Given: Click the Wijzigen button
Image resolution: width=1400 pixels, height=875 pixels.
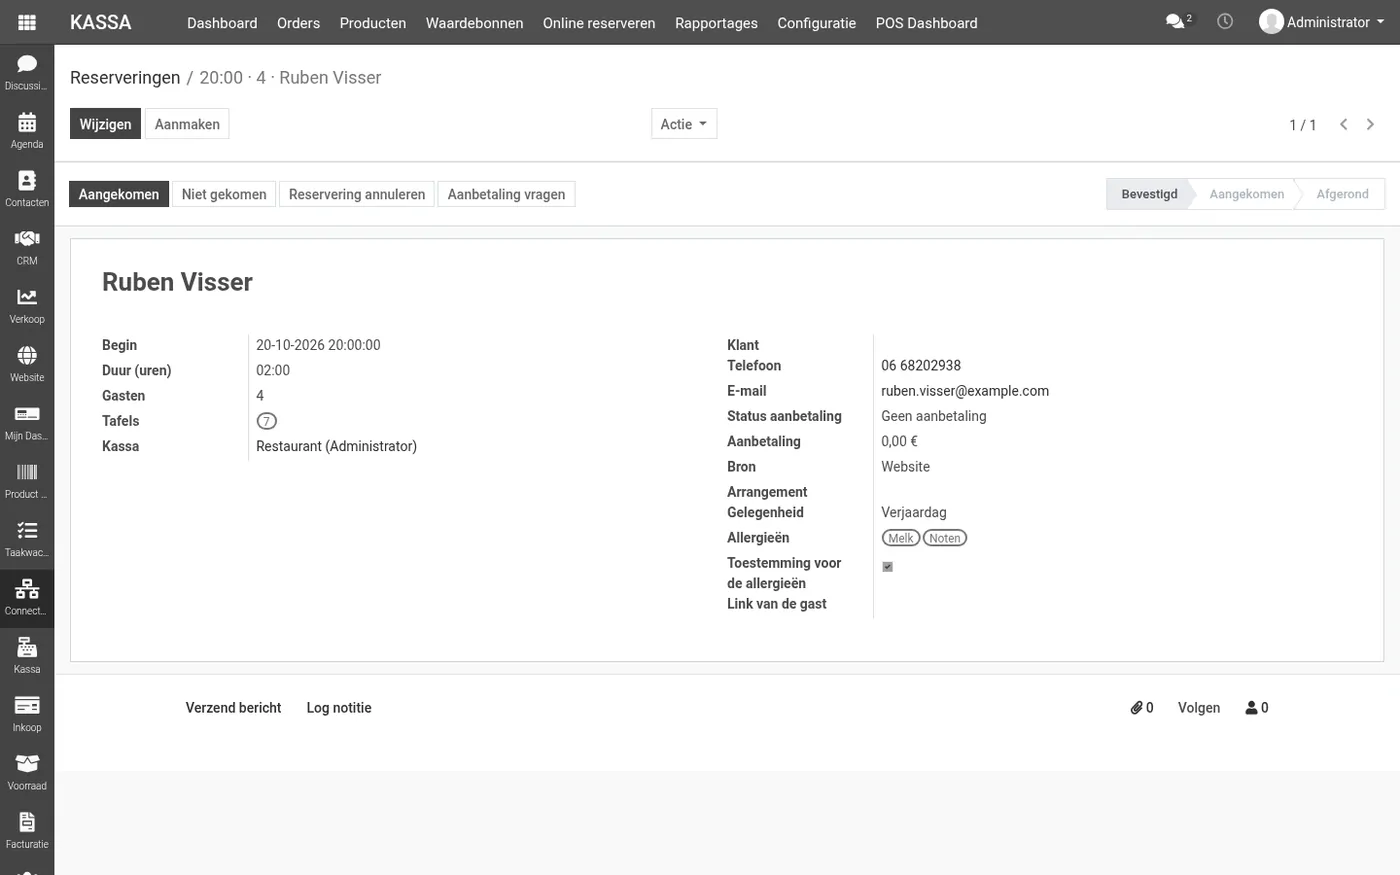Looking at the screenshot, I should pyautogui.click(x=105, y=124).
